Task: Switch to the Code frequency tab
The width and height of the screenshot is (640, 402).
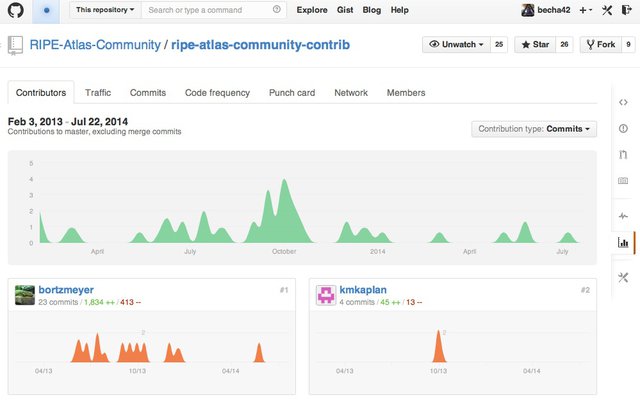Action: pyautogui.click(x=217, y=93)
